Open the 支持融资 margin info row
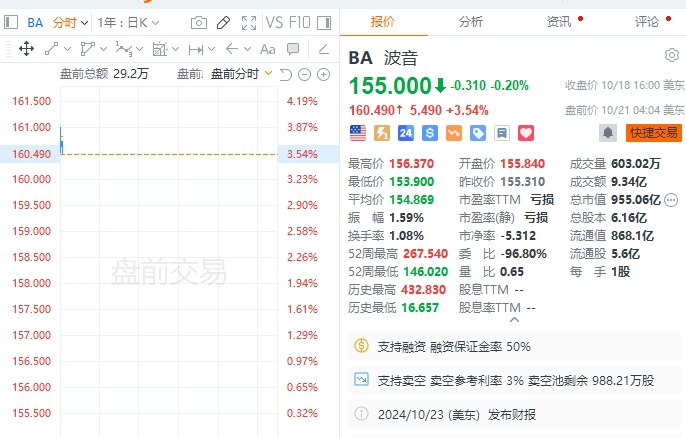The image size is (686, 437). (514, 347)
